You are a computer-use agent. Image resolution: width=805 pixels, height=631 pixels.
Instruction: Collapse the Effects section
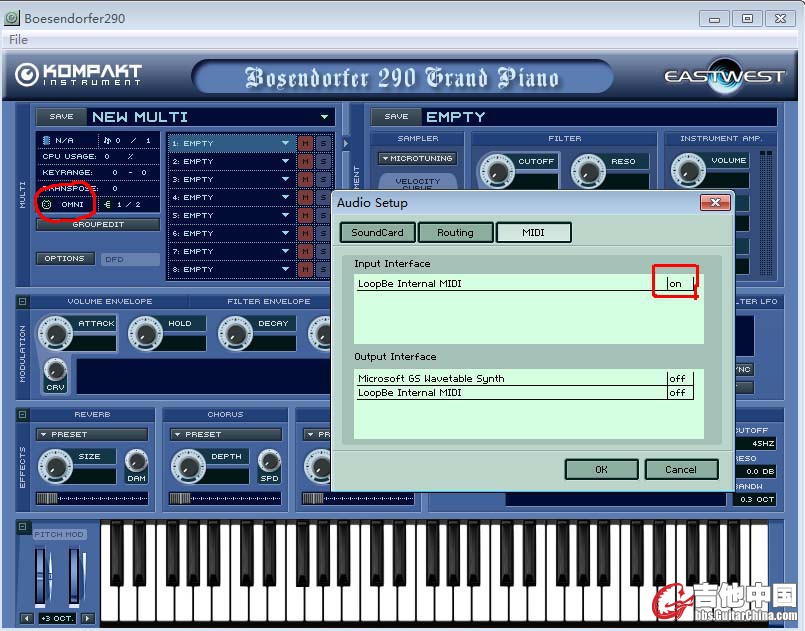[23, 414]
